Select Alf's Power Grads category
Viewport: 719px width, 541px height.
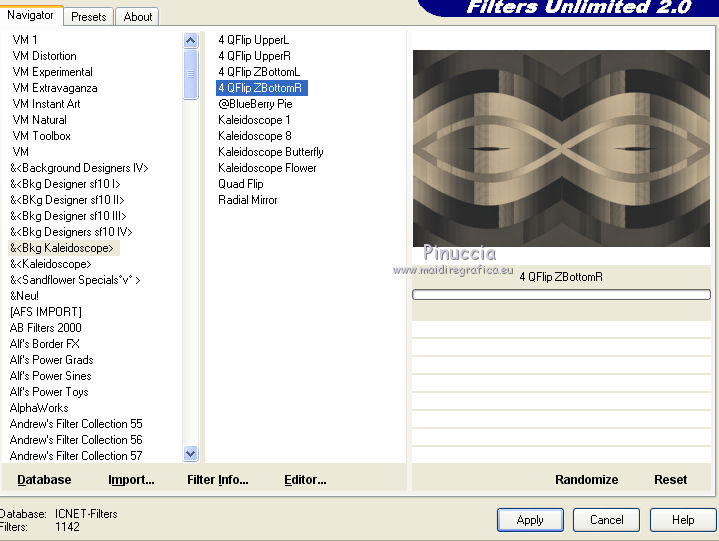click(51, 360)
